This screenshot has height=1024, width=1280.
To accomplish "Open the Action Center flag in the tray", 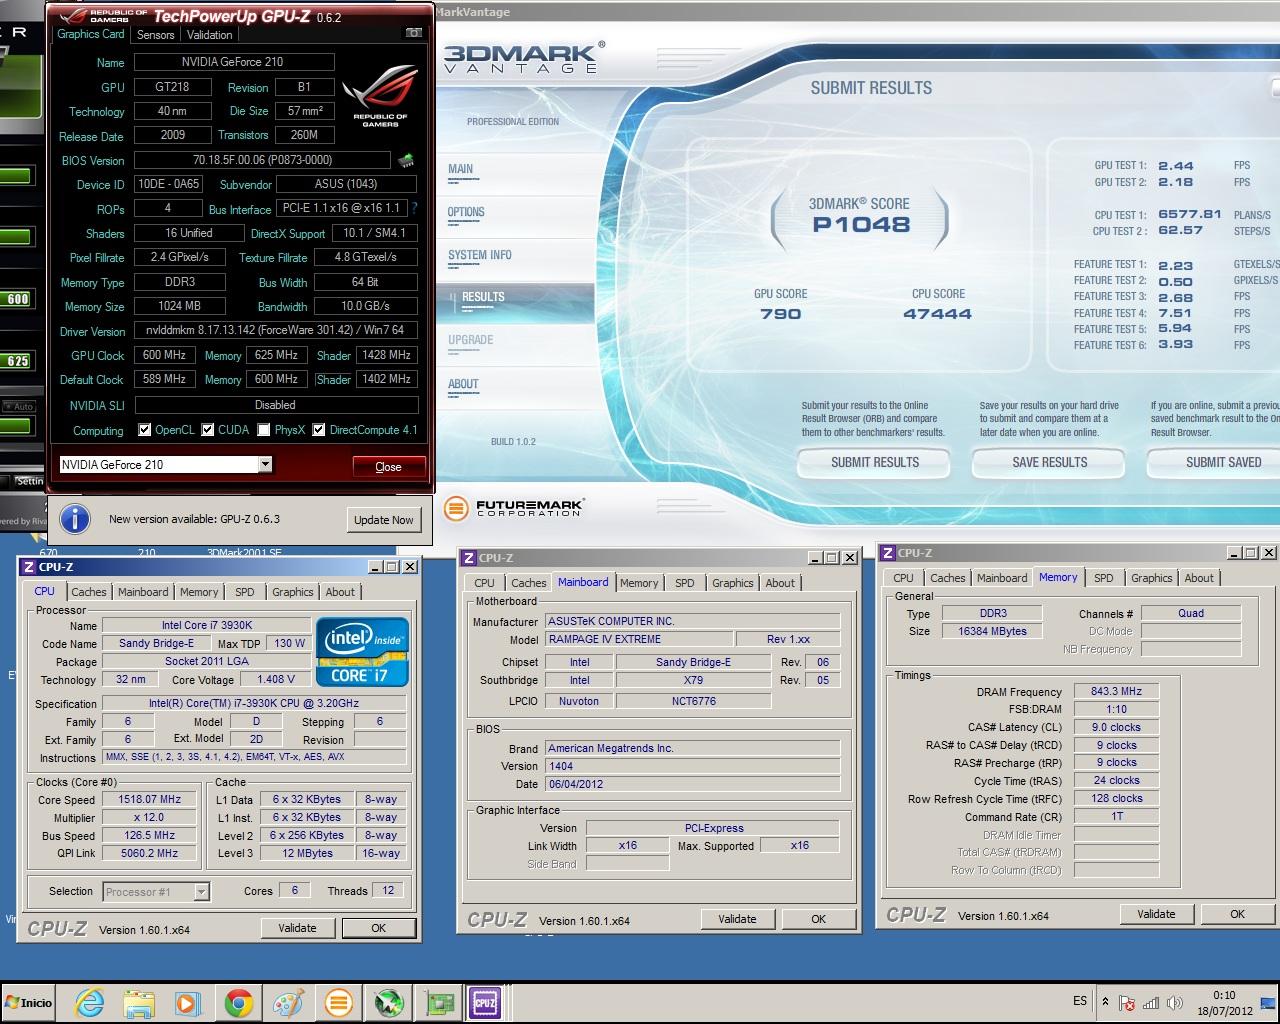I will click(1127, 1003).
